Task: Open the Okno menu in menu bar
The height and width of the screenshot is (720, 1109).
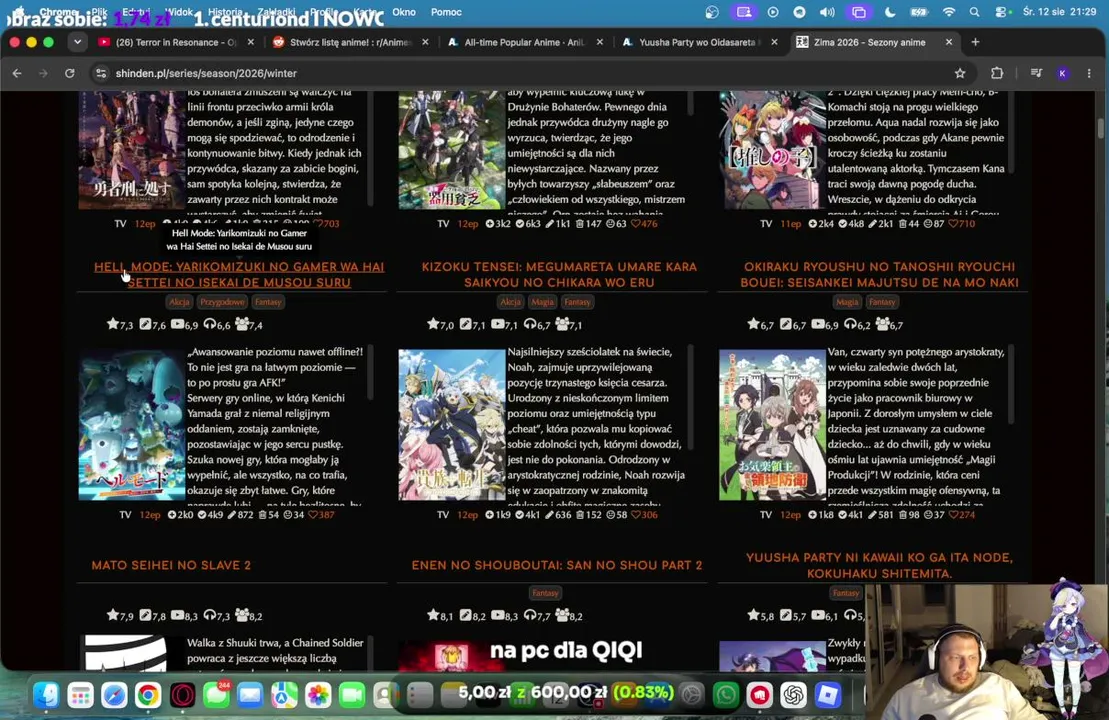Action: (x=404, y=12)
